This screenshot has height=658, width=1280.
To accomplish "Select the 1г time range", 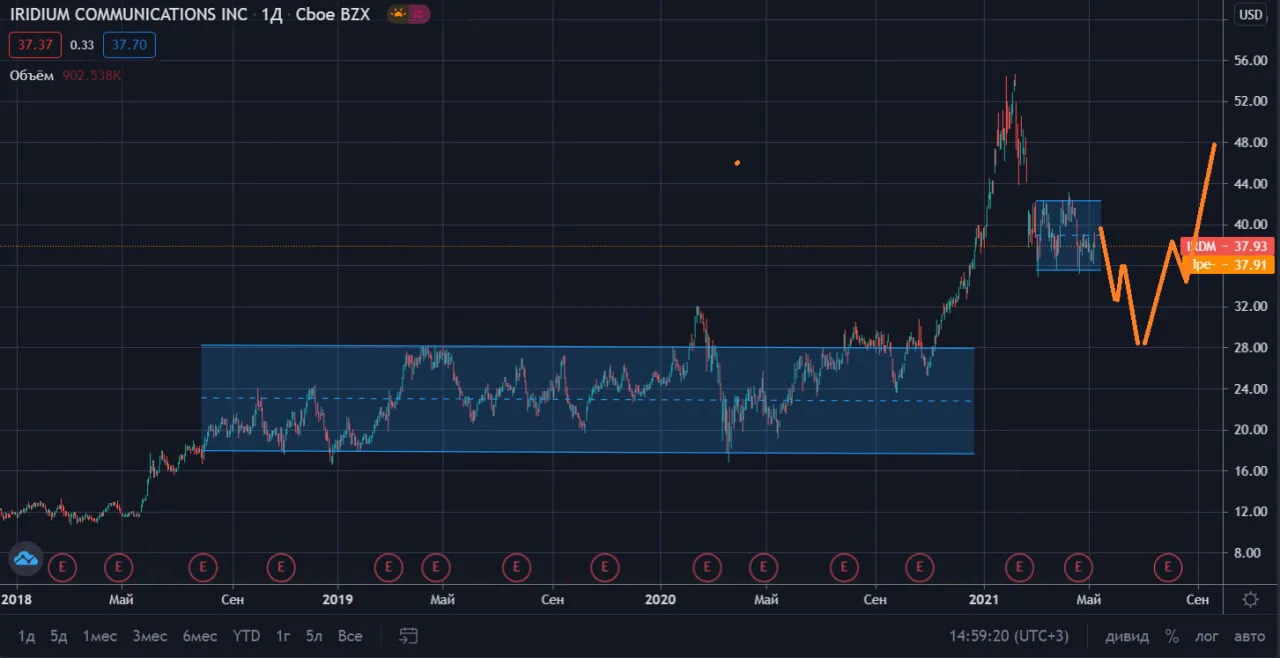I will tap(283, 636).
